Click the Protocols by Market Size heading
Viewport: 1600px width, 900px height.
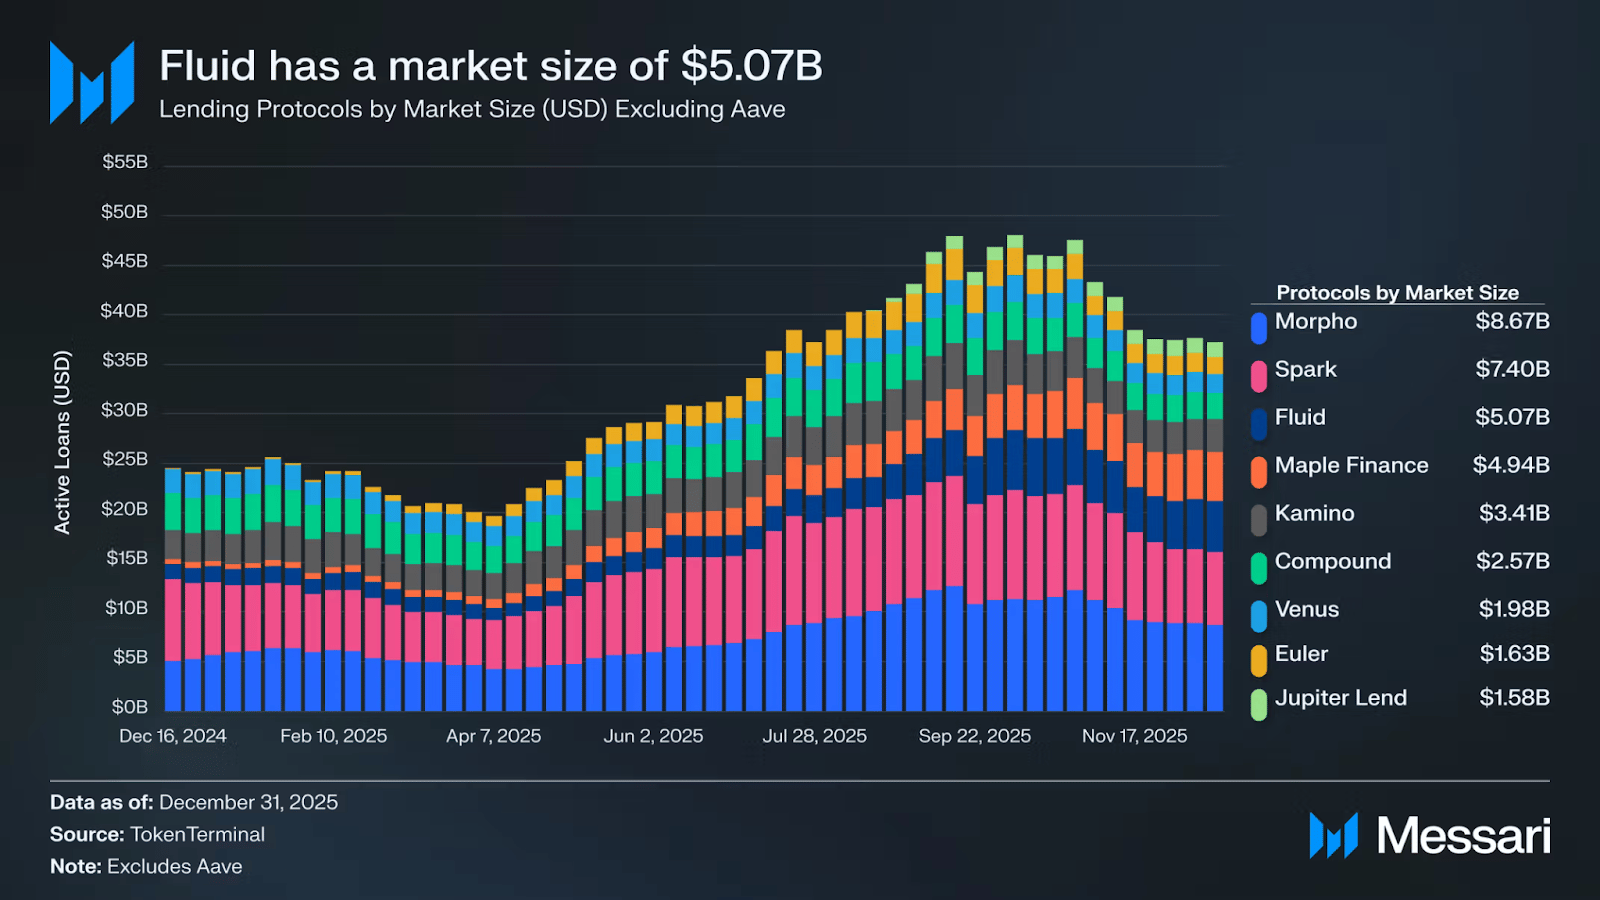pyautogui.click(x=1397, y=292)
